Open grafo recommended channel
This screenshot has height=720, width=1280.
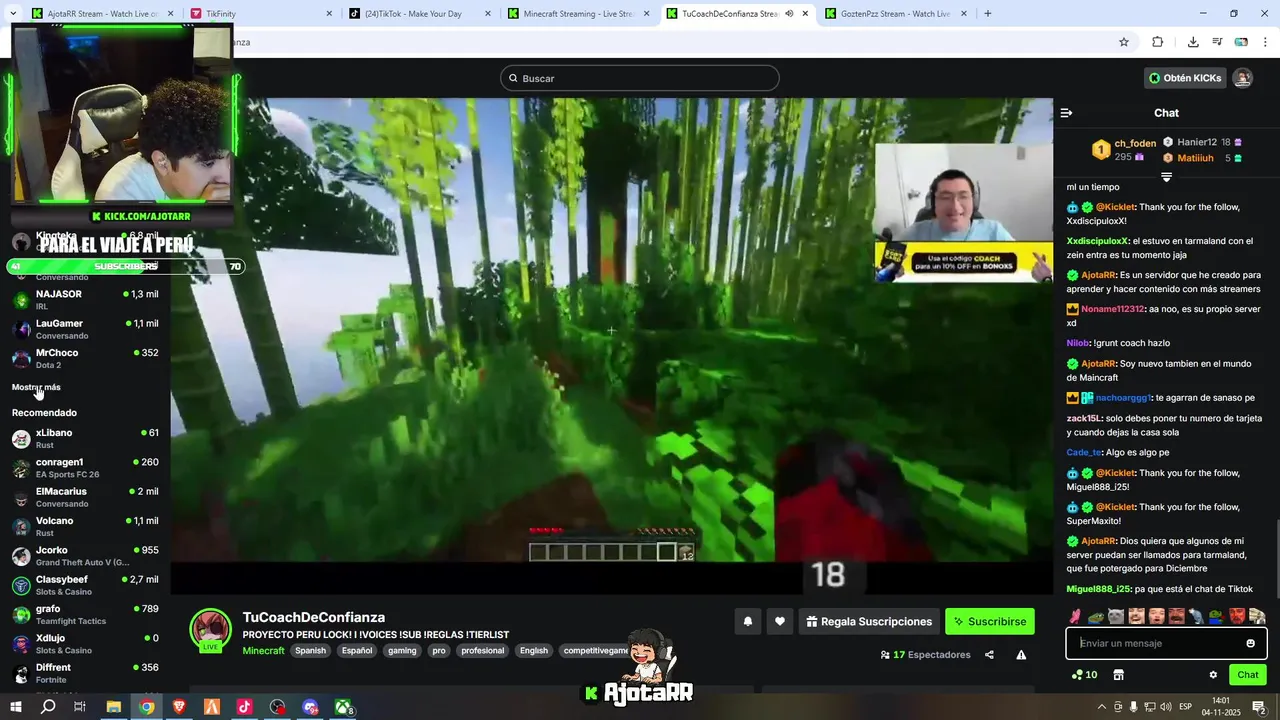tap(85, 614)
